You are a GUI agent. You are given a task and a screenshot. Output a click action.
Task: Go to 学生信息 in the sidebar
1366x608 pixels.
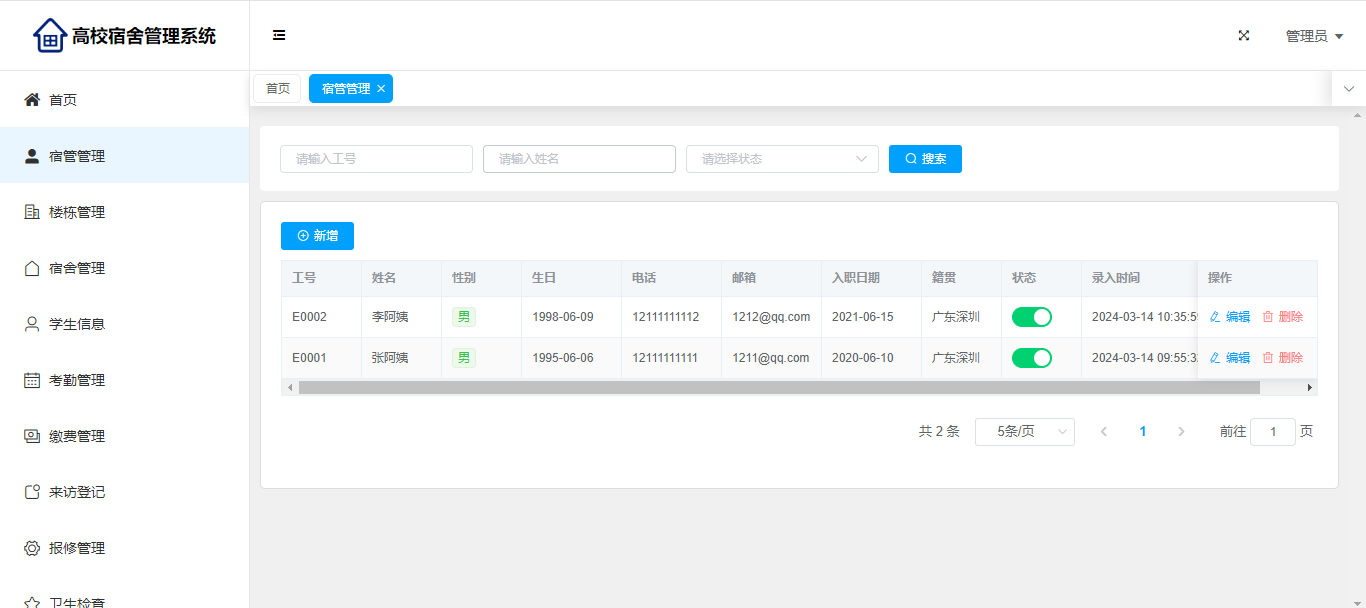[77, 324]
